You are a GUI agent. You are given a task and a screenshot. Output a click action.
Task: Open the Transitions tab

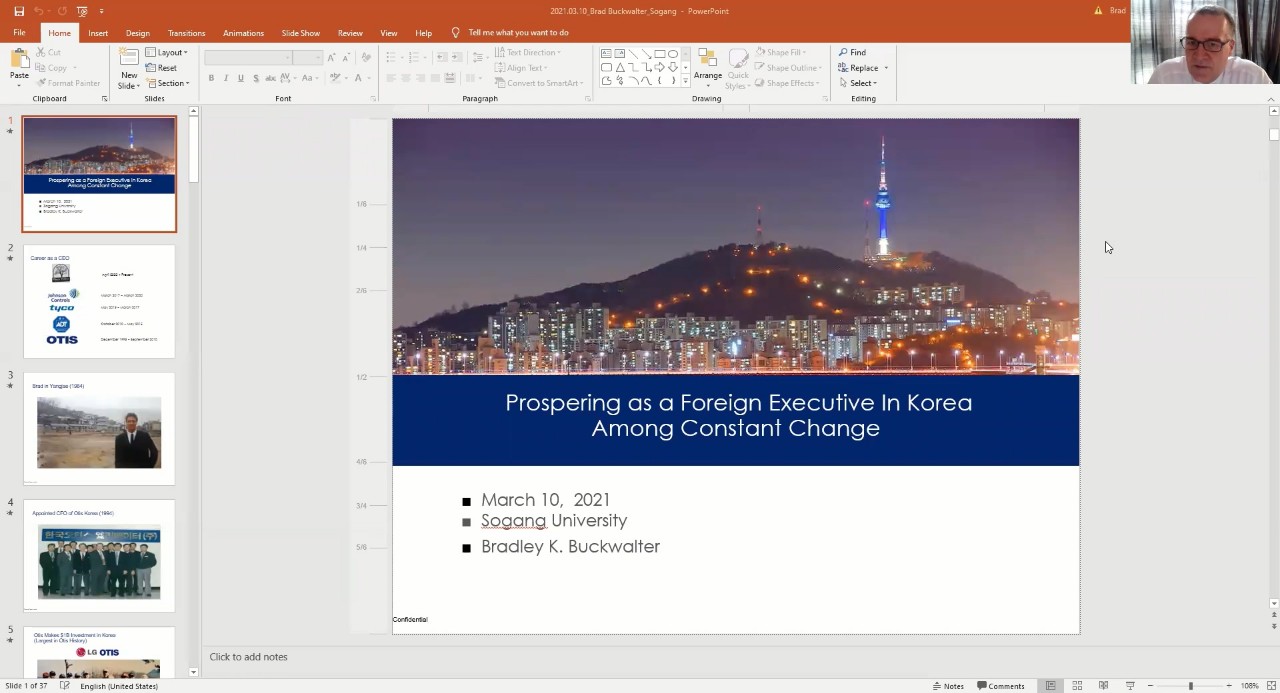(186, 33)
